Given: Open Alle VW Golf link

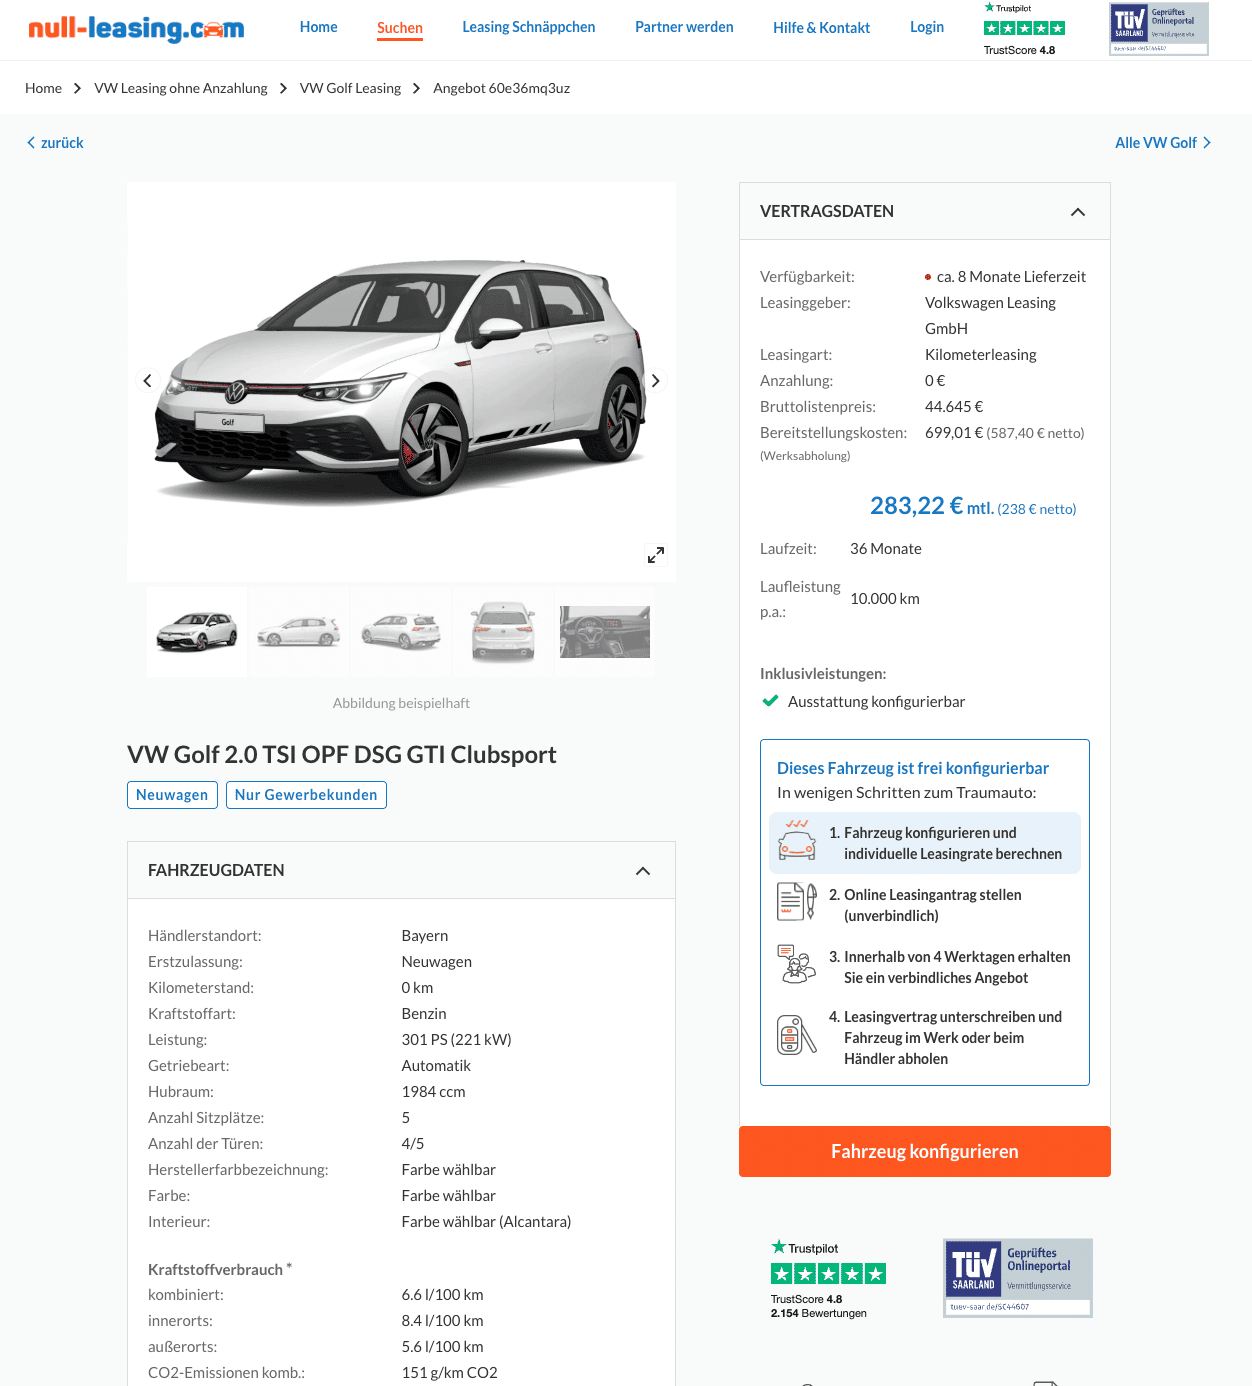Looking at the screenshot, I should 1163,143.
